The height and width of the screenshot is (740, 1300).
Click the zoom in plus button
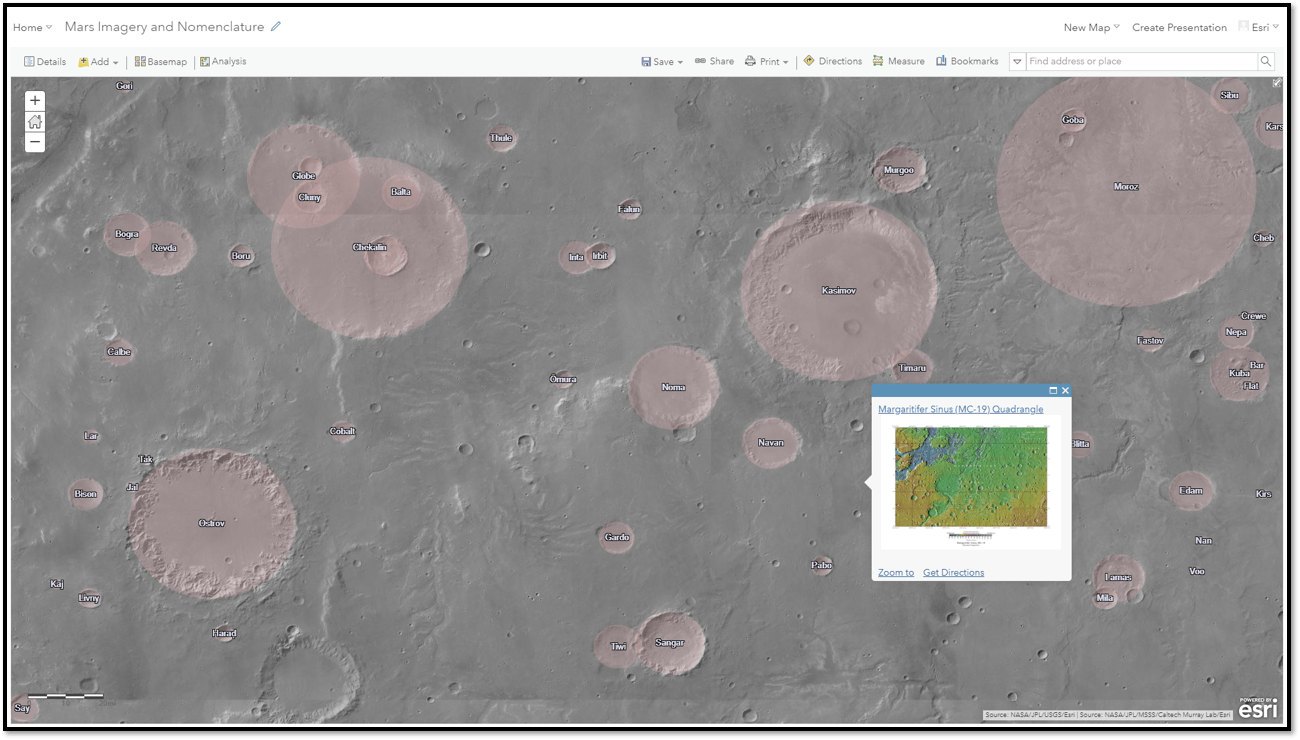pos(35,100)
